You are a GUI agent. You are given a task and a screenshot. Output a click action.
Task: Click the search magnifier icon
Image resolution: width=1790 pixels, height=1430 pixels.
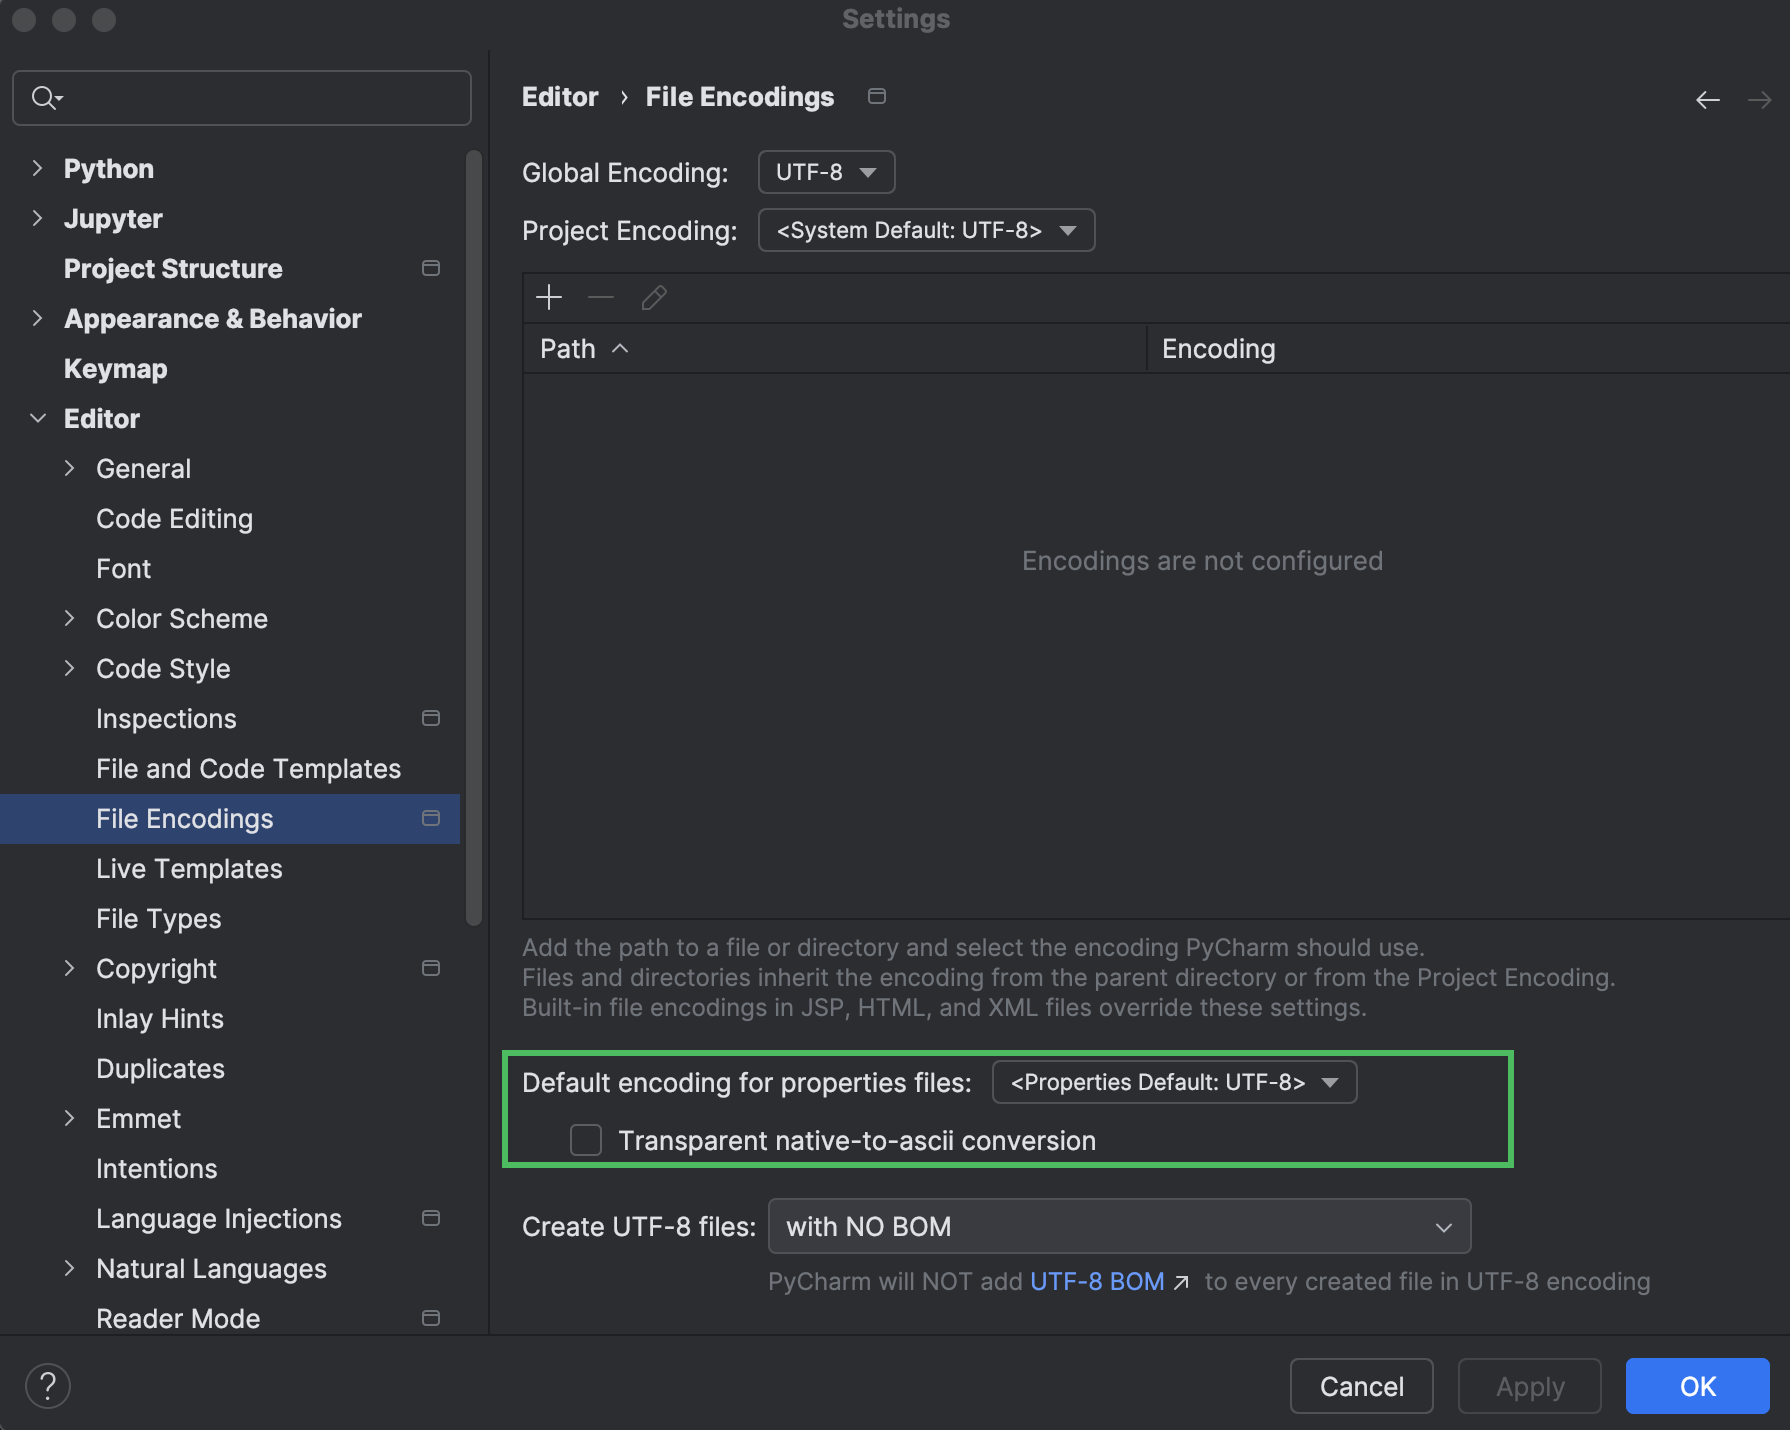[x=46, y=97]
